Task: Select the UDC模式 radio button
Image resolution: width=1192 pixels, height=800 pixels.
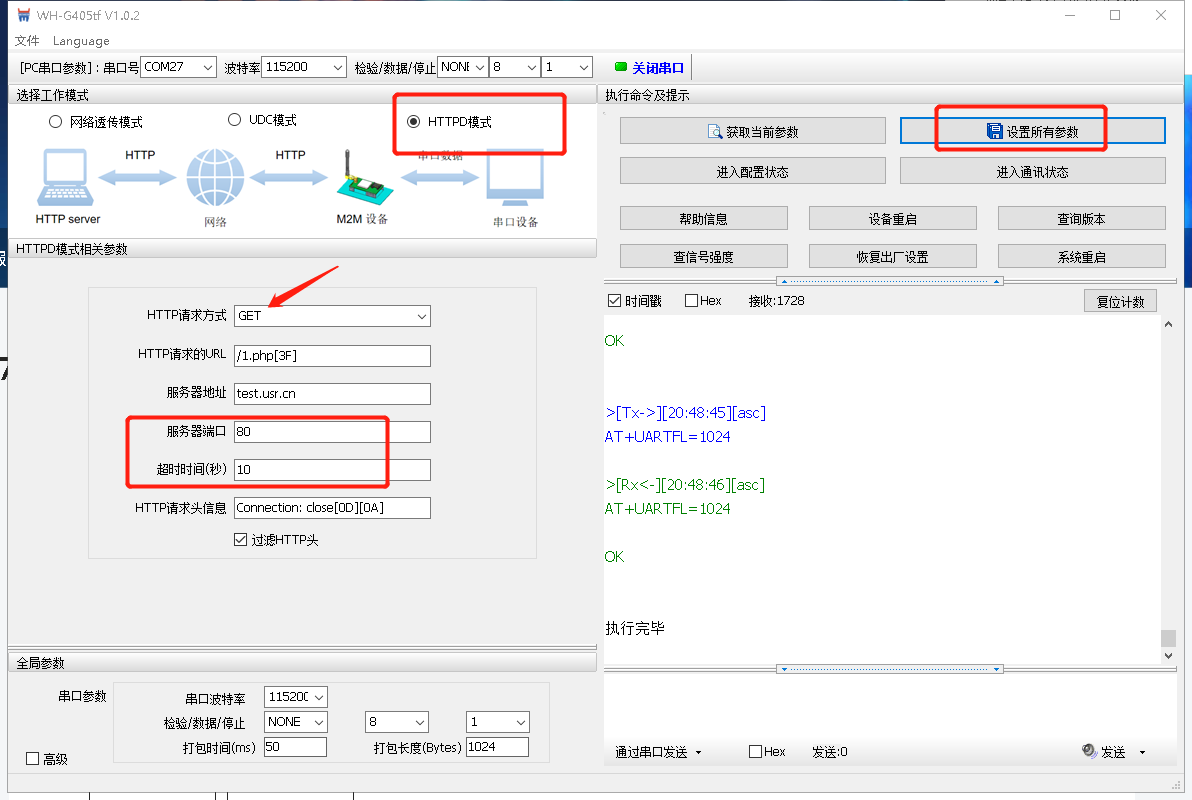Action: point(235,120)
